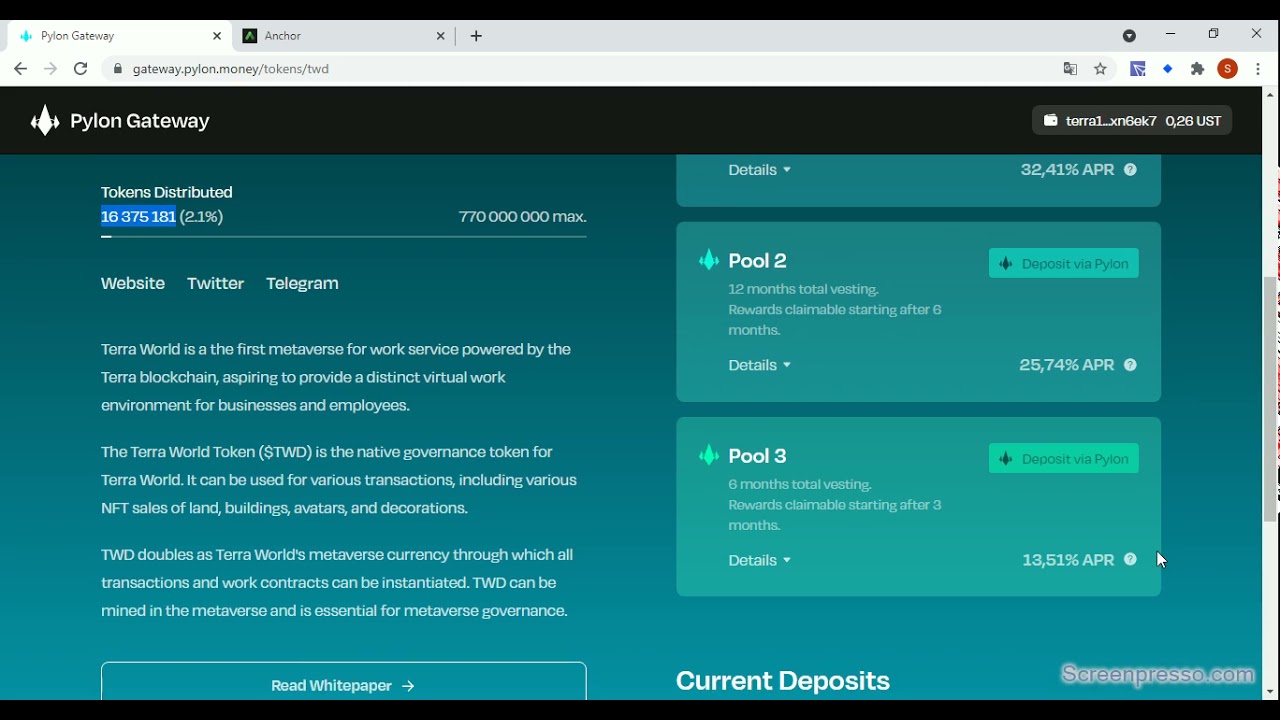The image size is (1280, 720).
Task: Click the Pool 2 pylon icon
Action: (x=709, y=261)
